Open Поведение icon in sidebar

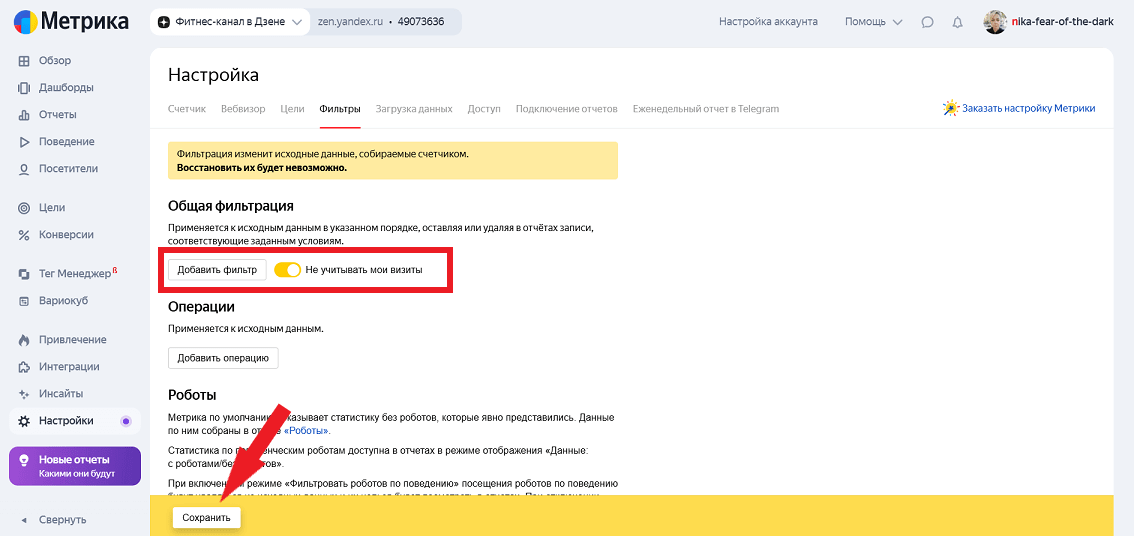[x=24, y=142]
